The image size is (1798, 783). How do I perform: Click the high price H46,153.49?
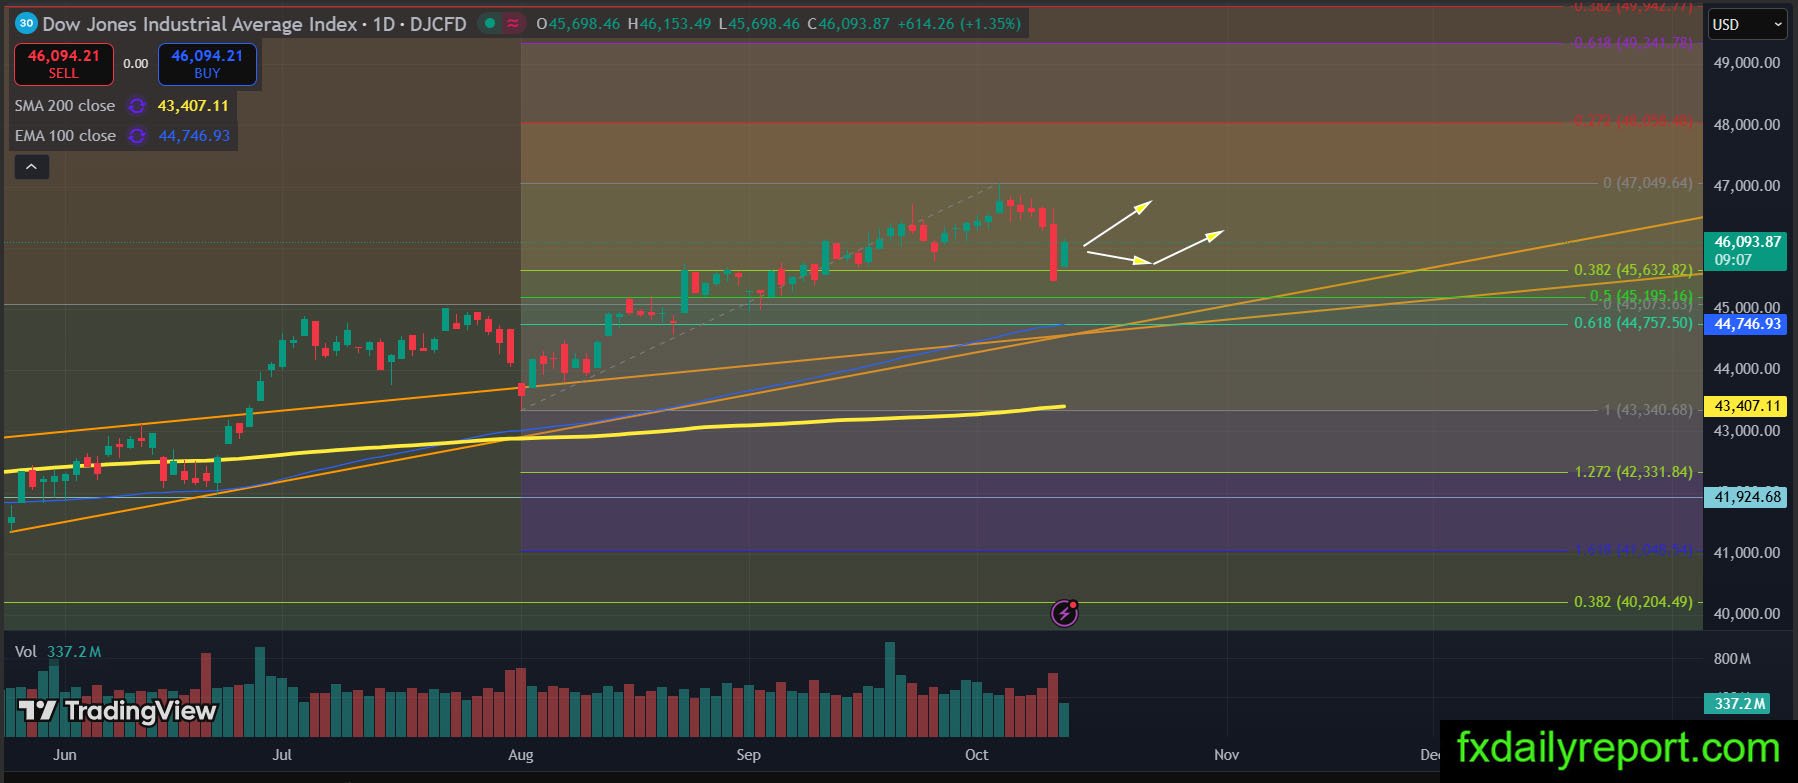click(669, 23)
